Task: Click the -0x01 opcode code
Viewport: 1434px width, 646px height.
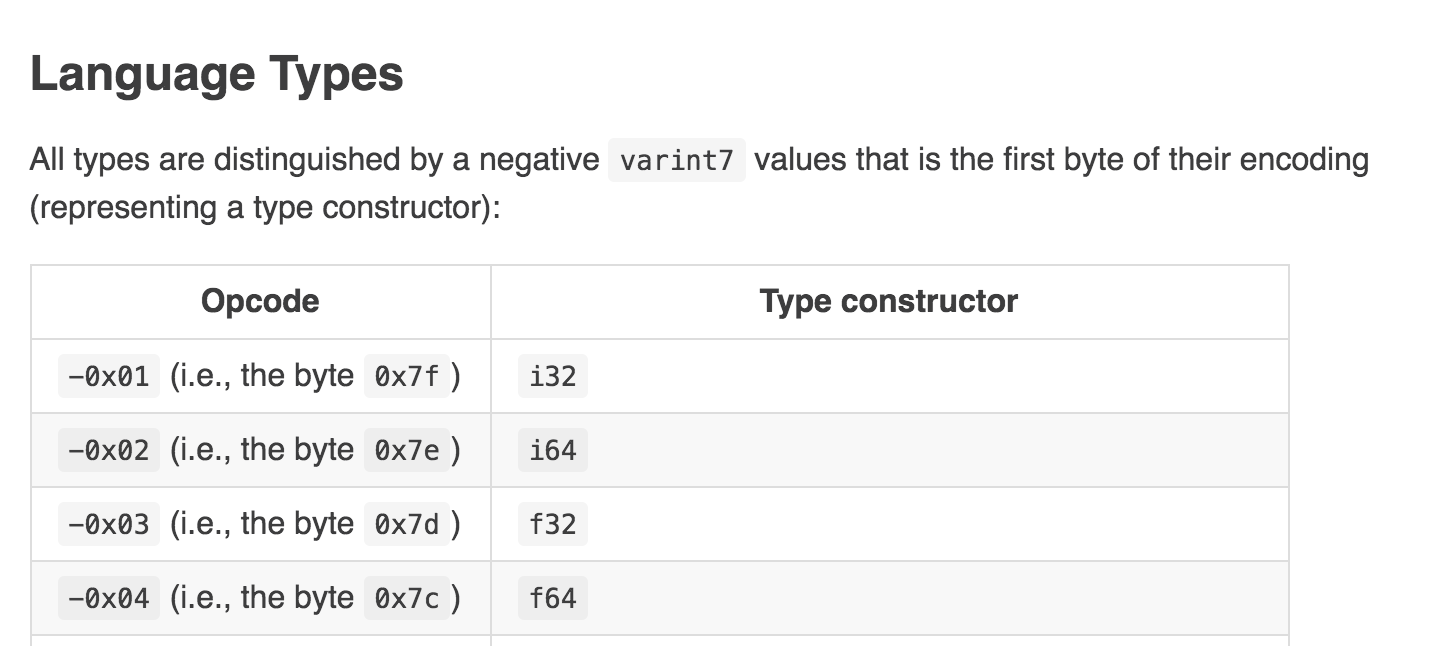Action: tap(109, 376)
